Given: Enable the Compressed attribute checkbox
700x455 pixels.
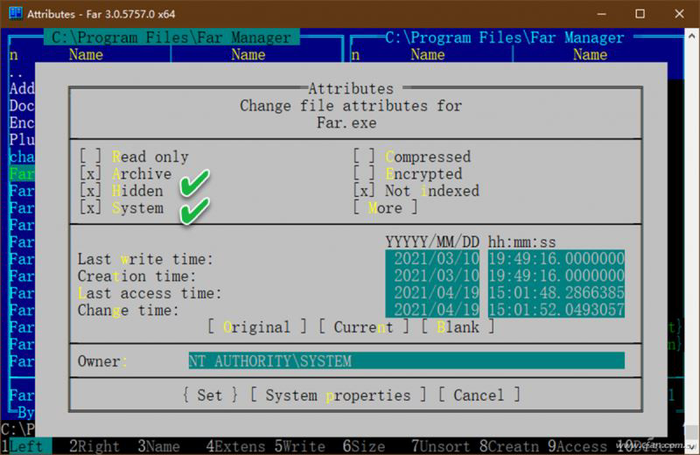Looking at the screenshot, I should (x=364, y=157).
